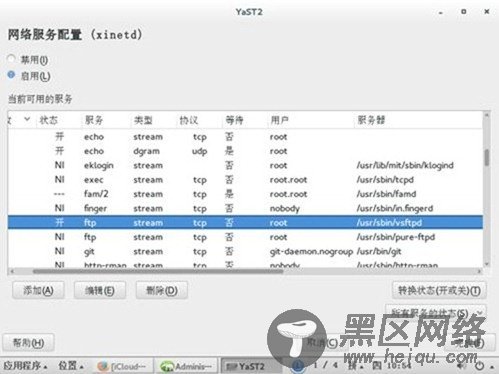Select the git service row
The width and height of the screenshot is (499, 374).
pos(245,251)
